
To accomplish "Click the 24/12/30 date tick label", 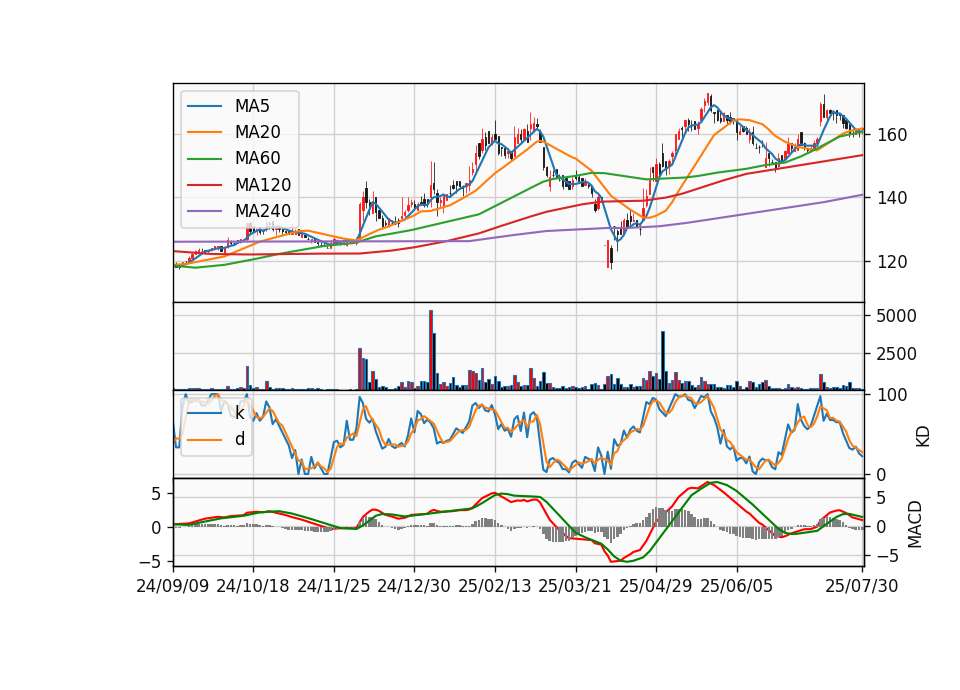I will click(x=414, y=586).
